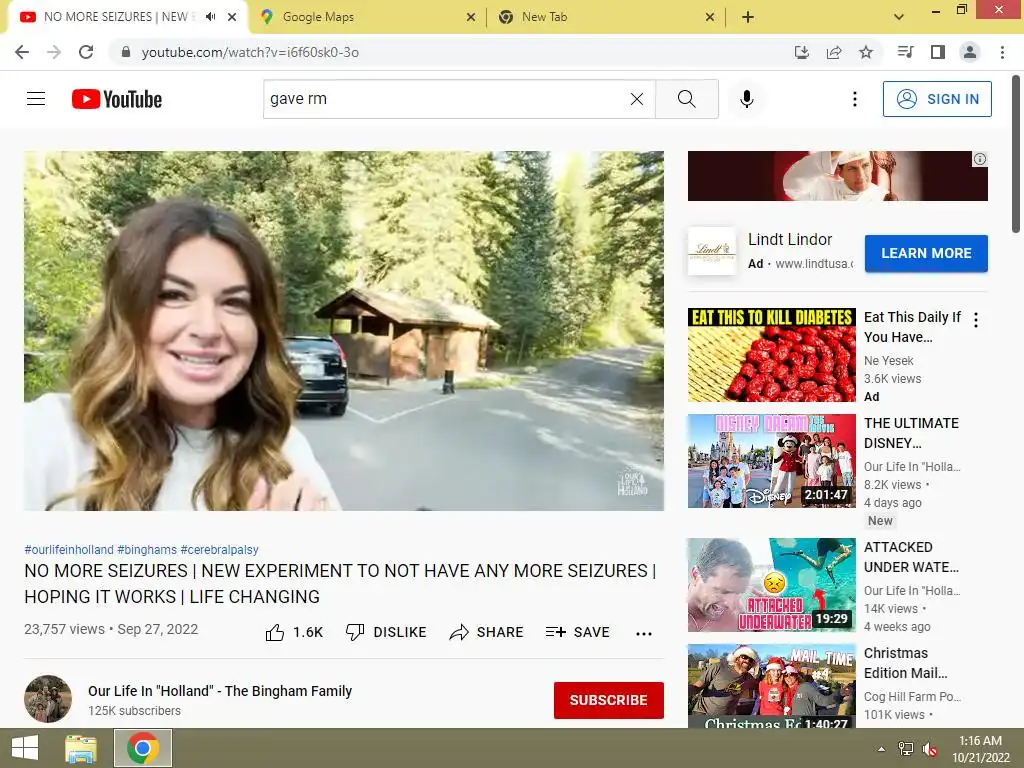Open Chrome three-dot menu

(x=1002, y=52)
